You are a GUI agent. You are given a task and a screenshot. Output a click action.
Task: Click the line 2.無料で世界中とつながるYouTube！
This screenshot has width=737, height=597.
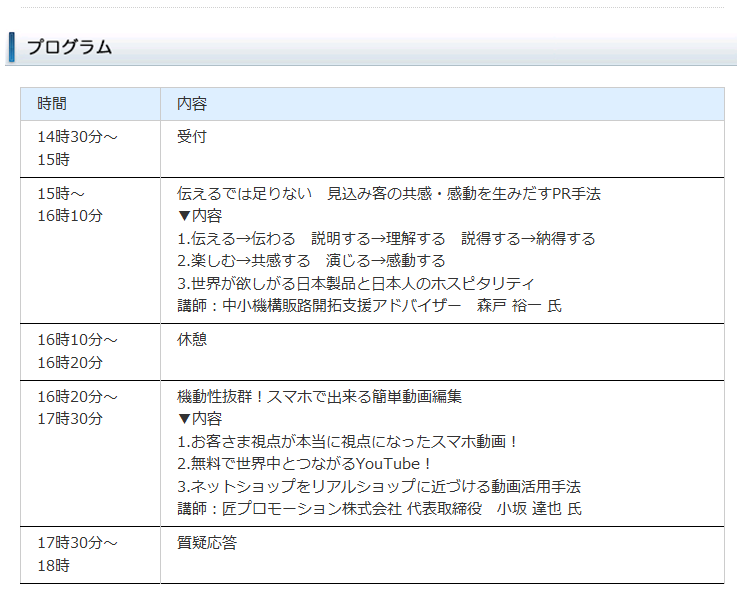point(304,463)
